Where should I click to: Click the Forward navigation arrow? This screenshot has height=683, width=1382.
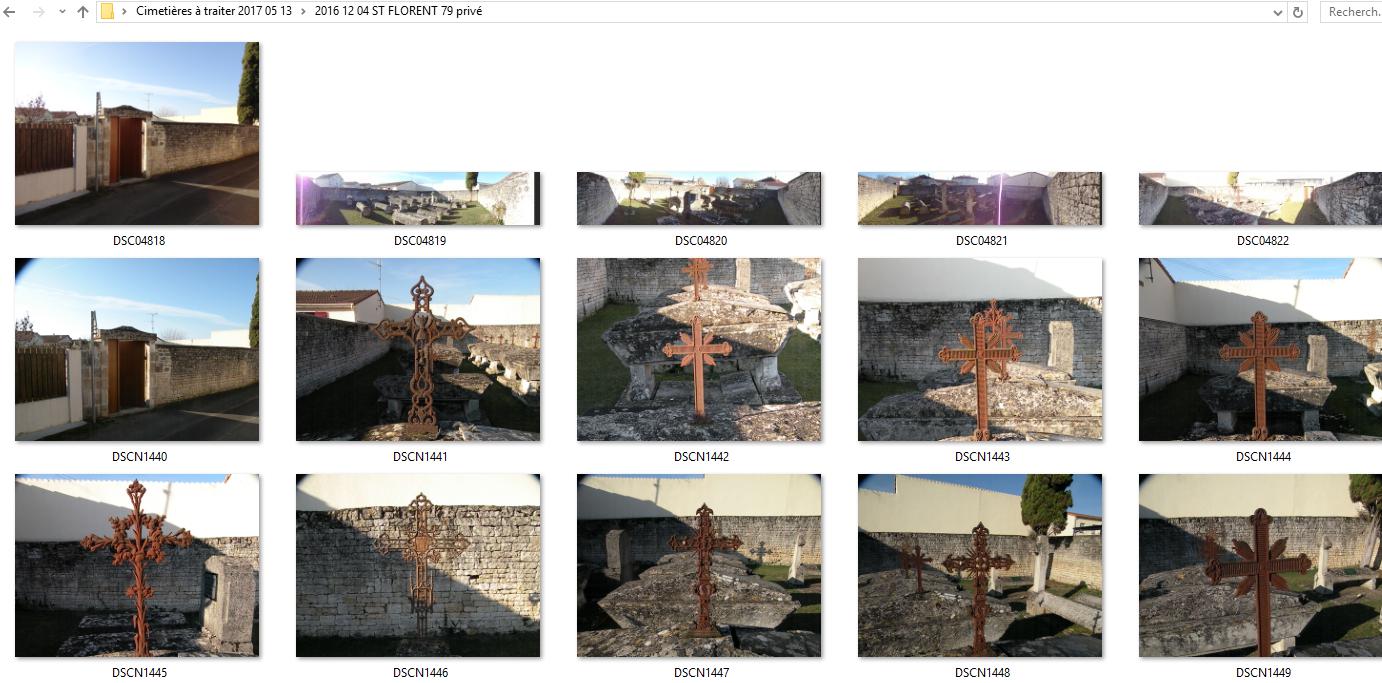(x=39, y=12)
